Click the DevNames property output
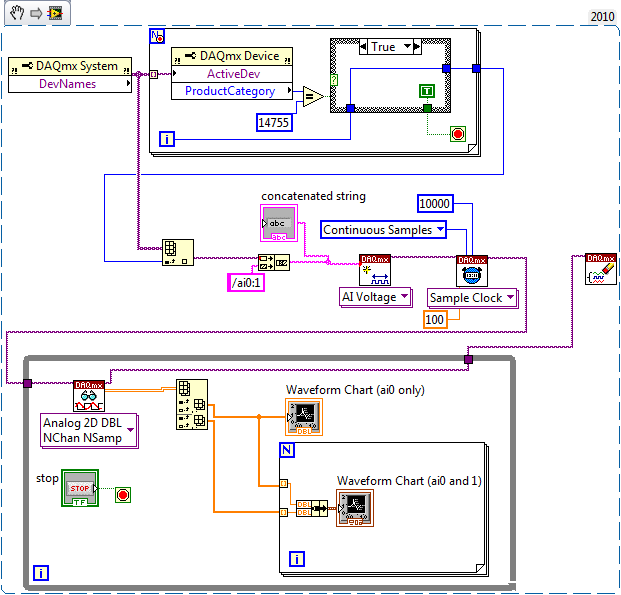The image size is (621, 595). (70, 84)
